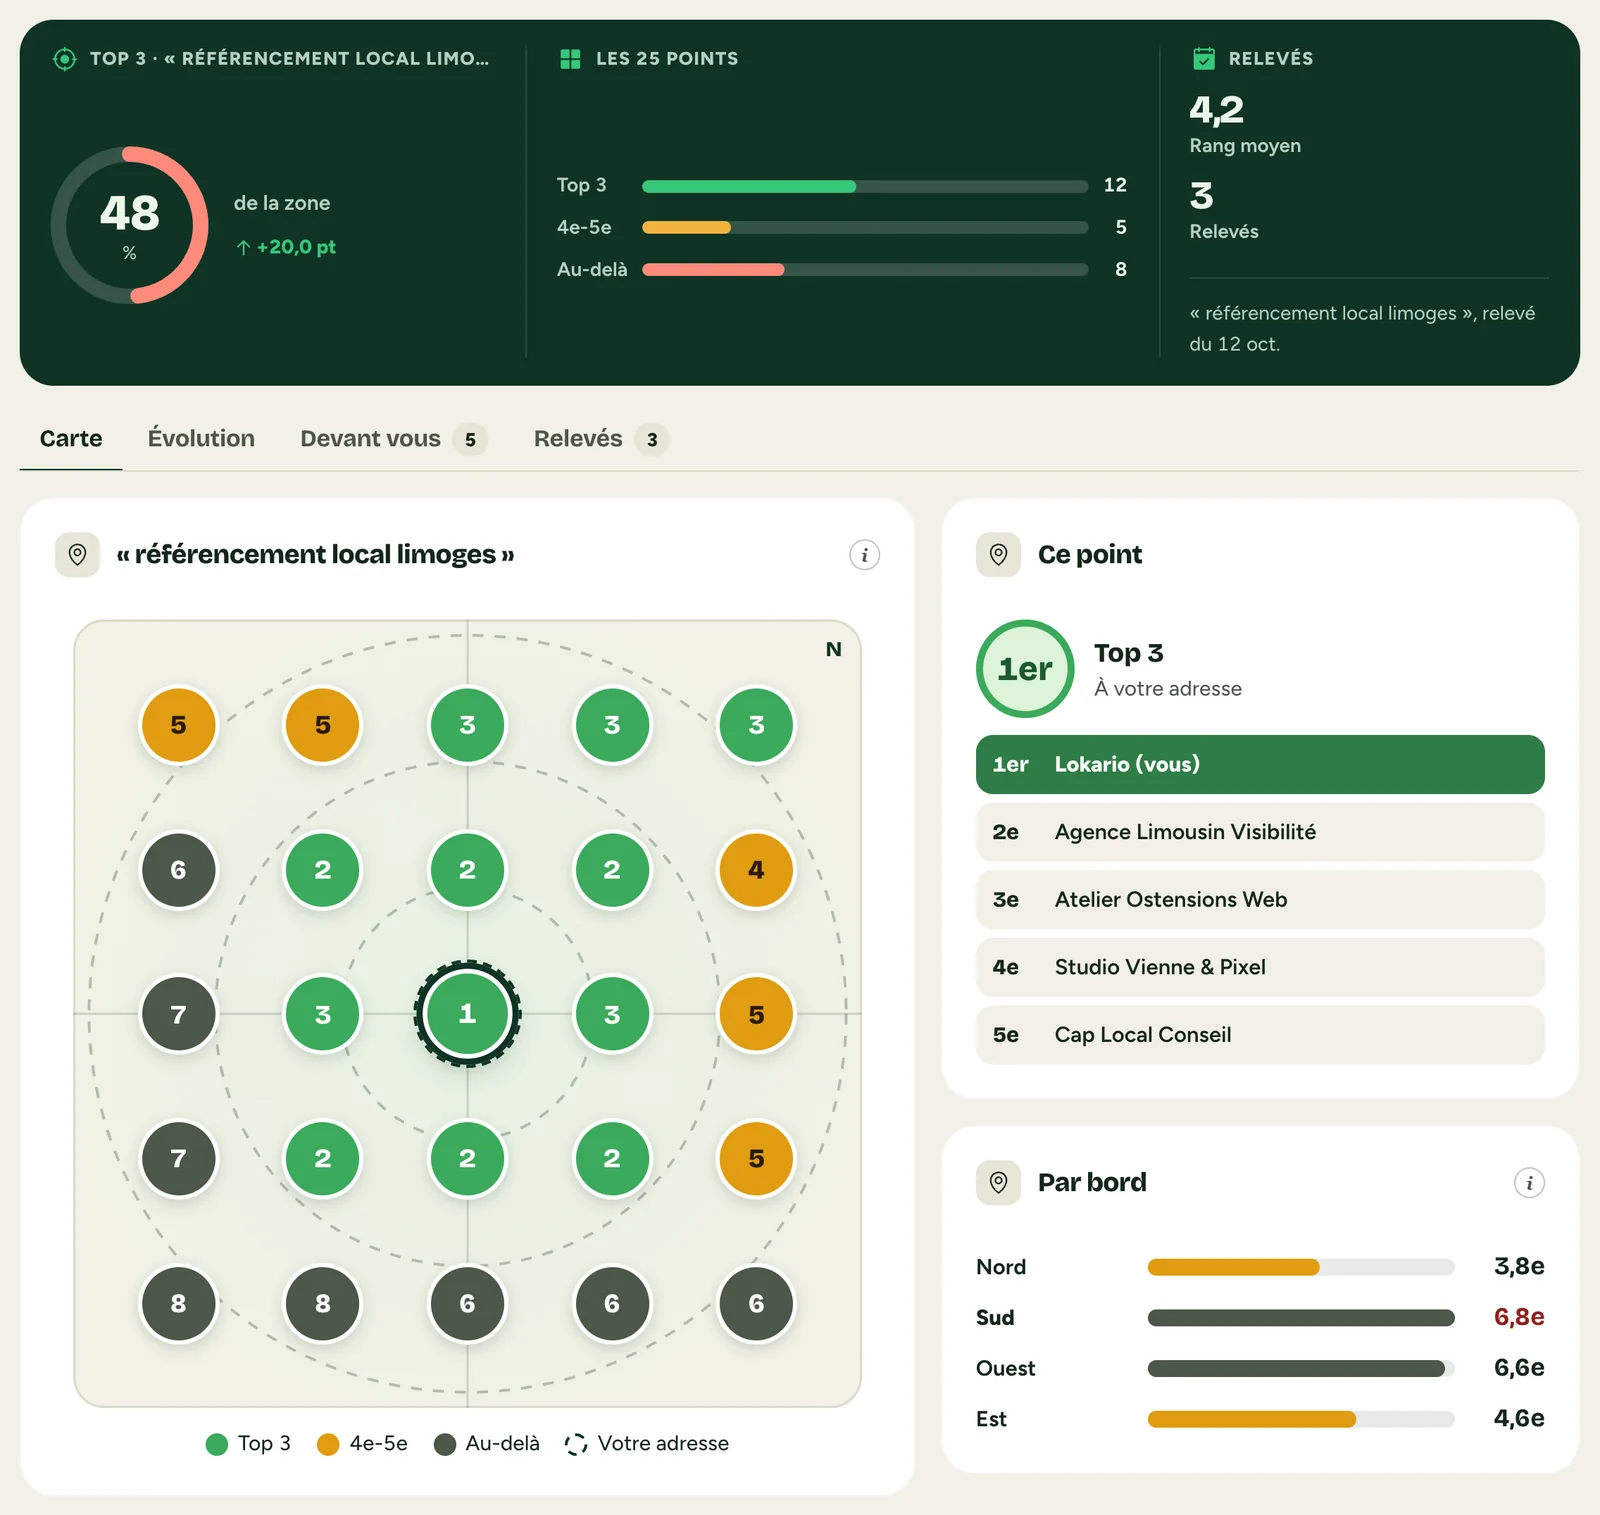Open the Devant vous tab
The image size is (1600, 1515).
(393, 438)
